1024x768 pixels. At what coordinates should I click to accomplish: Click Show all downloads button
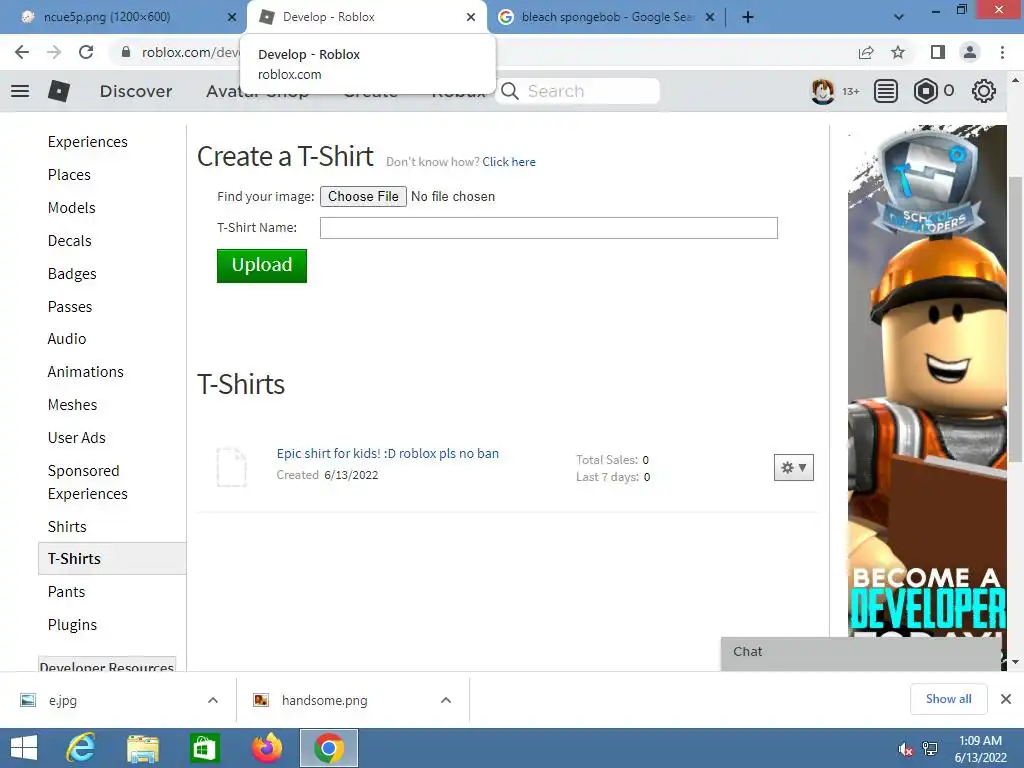(948, 699)
